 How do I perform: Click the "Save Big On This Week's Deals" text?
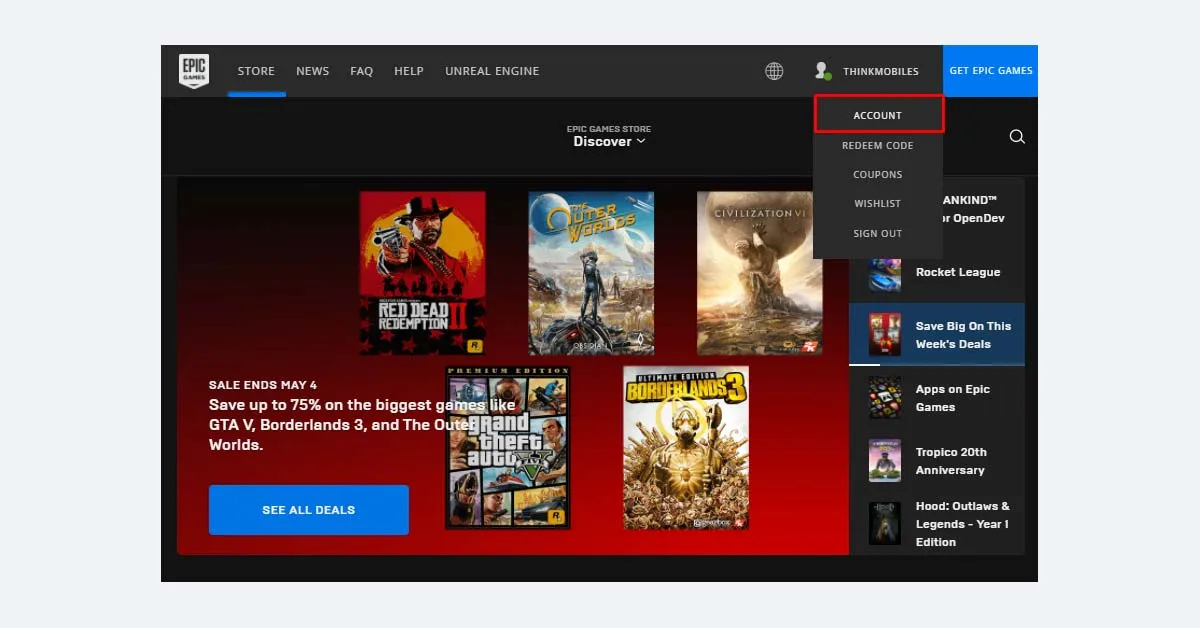point(964,335)
